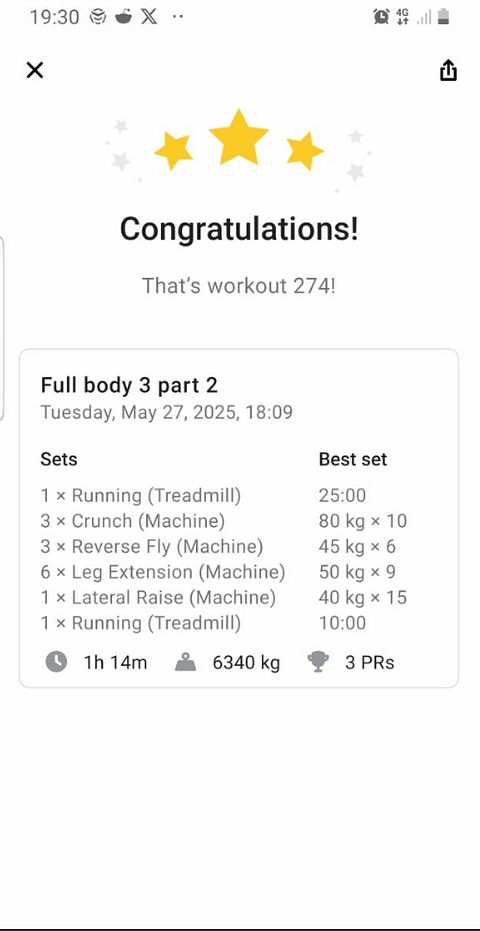The image size is (480, 931).
Task: Select the Crunch (Machine) row
Action: [223, 521]
